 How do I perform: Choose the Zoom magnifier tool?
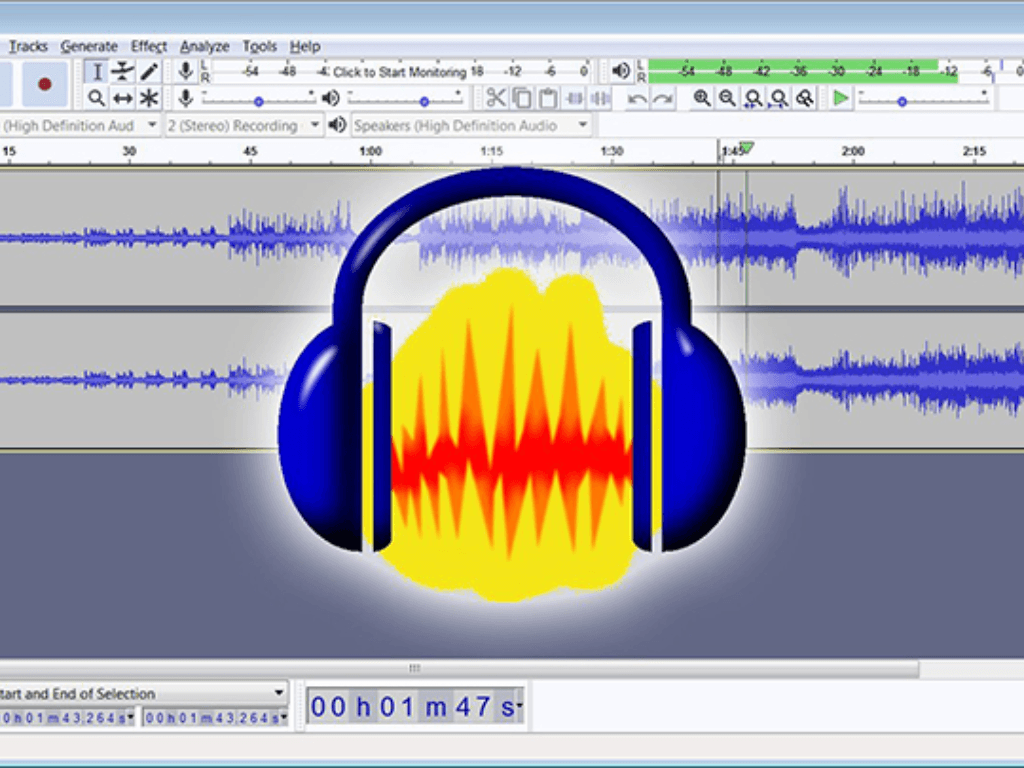coord(97,98)
